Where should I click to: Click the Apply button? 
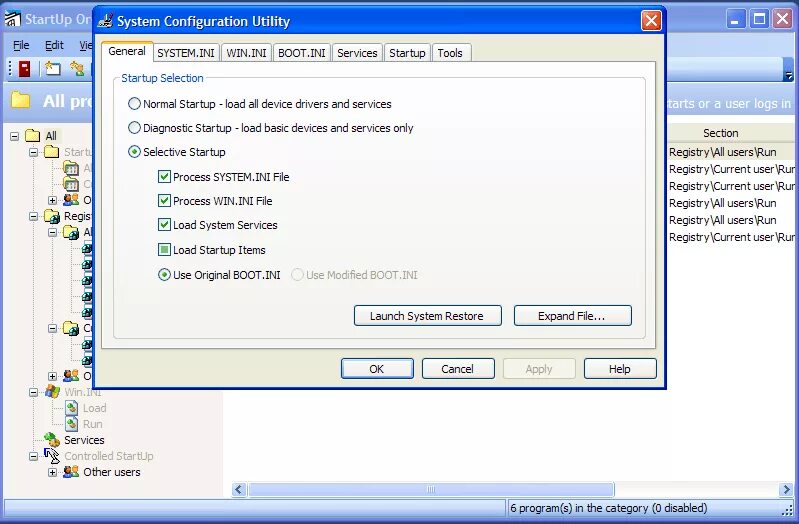539,369
